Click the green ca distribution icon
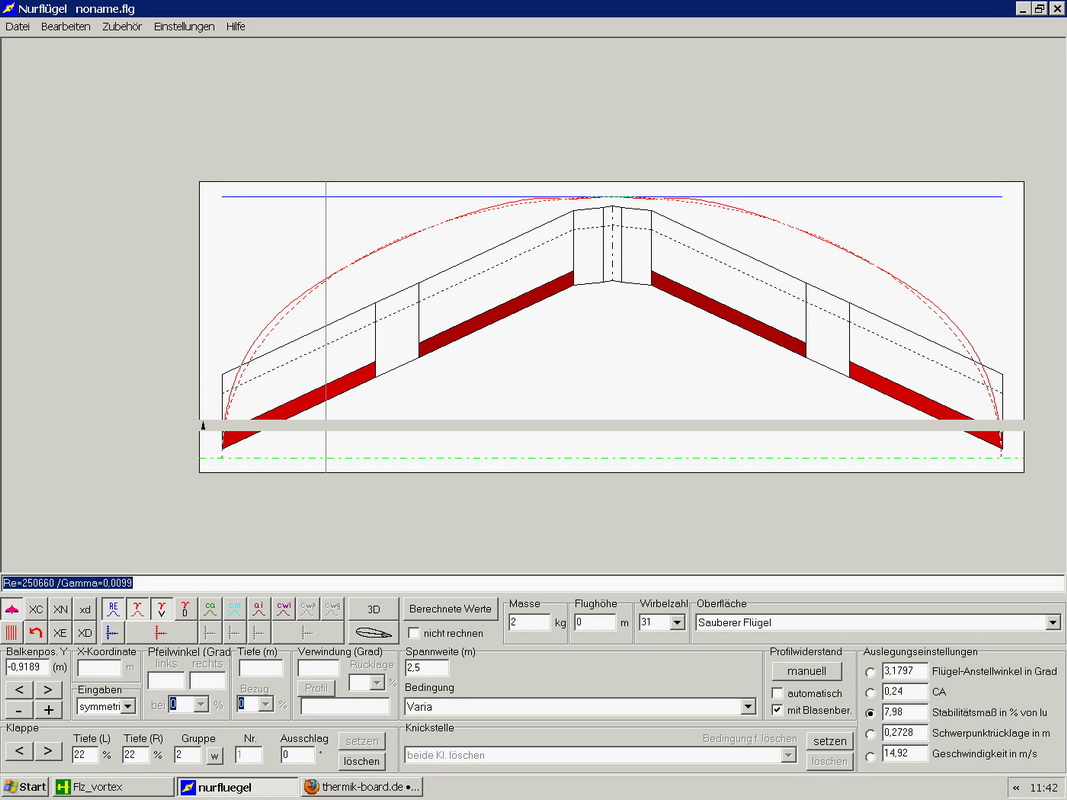 pyautogui.click(x=210, y=609)
